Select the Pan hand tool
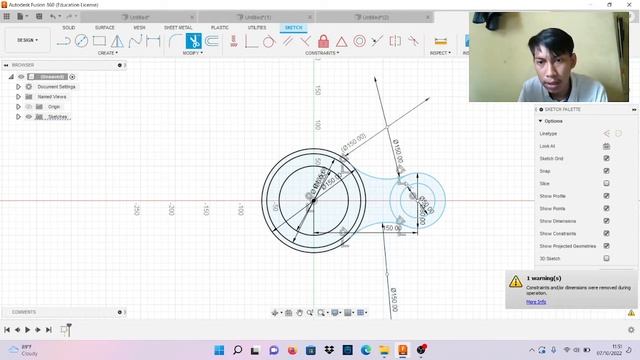The image size is (640, 360). click(300, 313)
